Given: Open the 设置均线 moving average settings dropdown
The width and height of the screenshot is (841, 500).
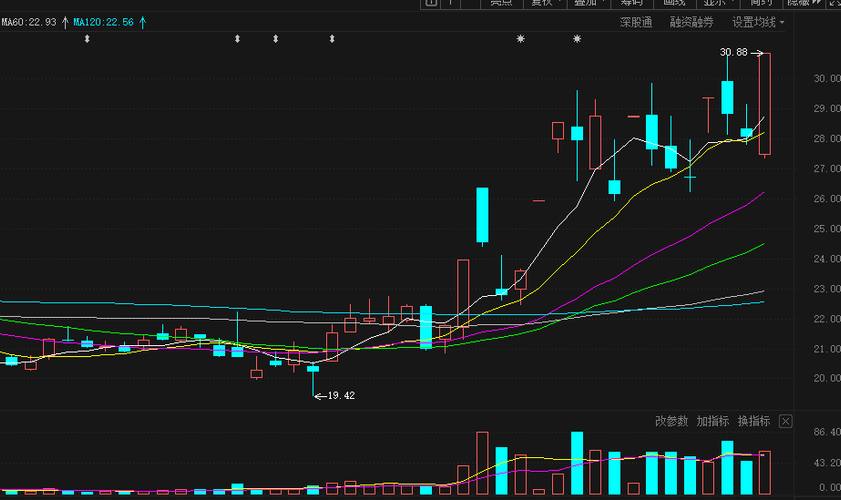Looking at the screenshot, I should 758,23.
